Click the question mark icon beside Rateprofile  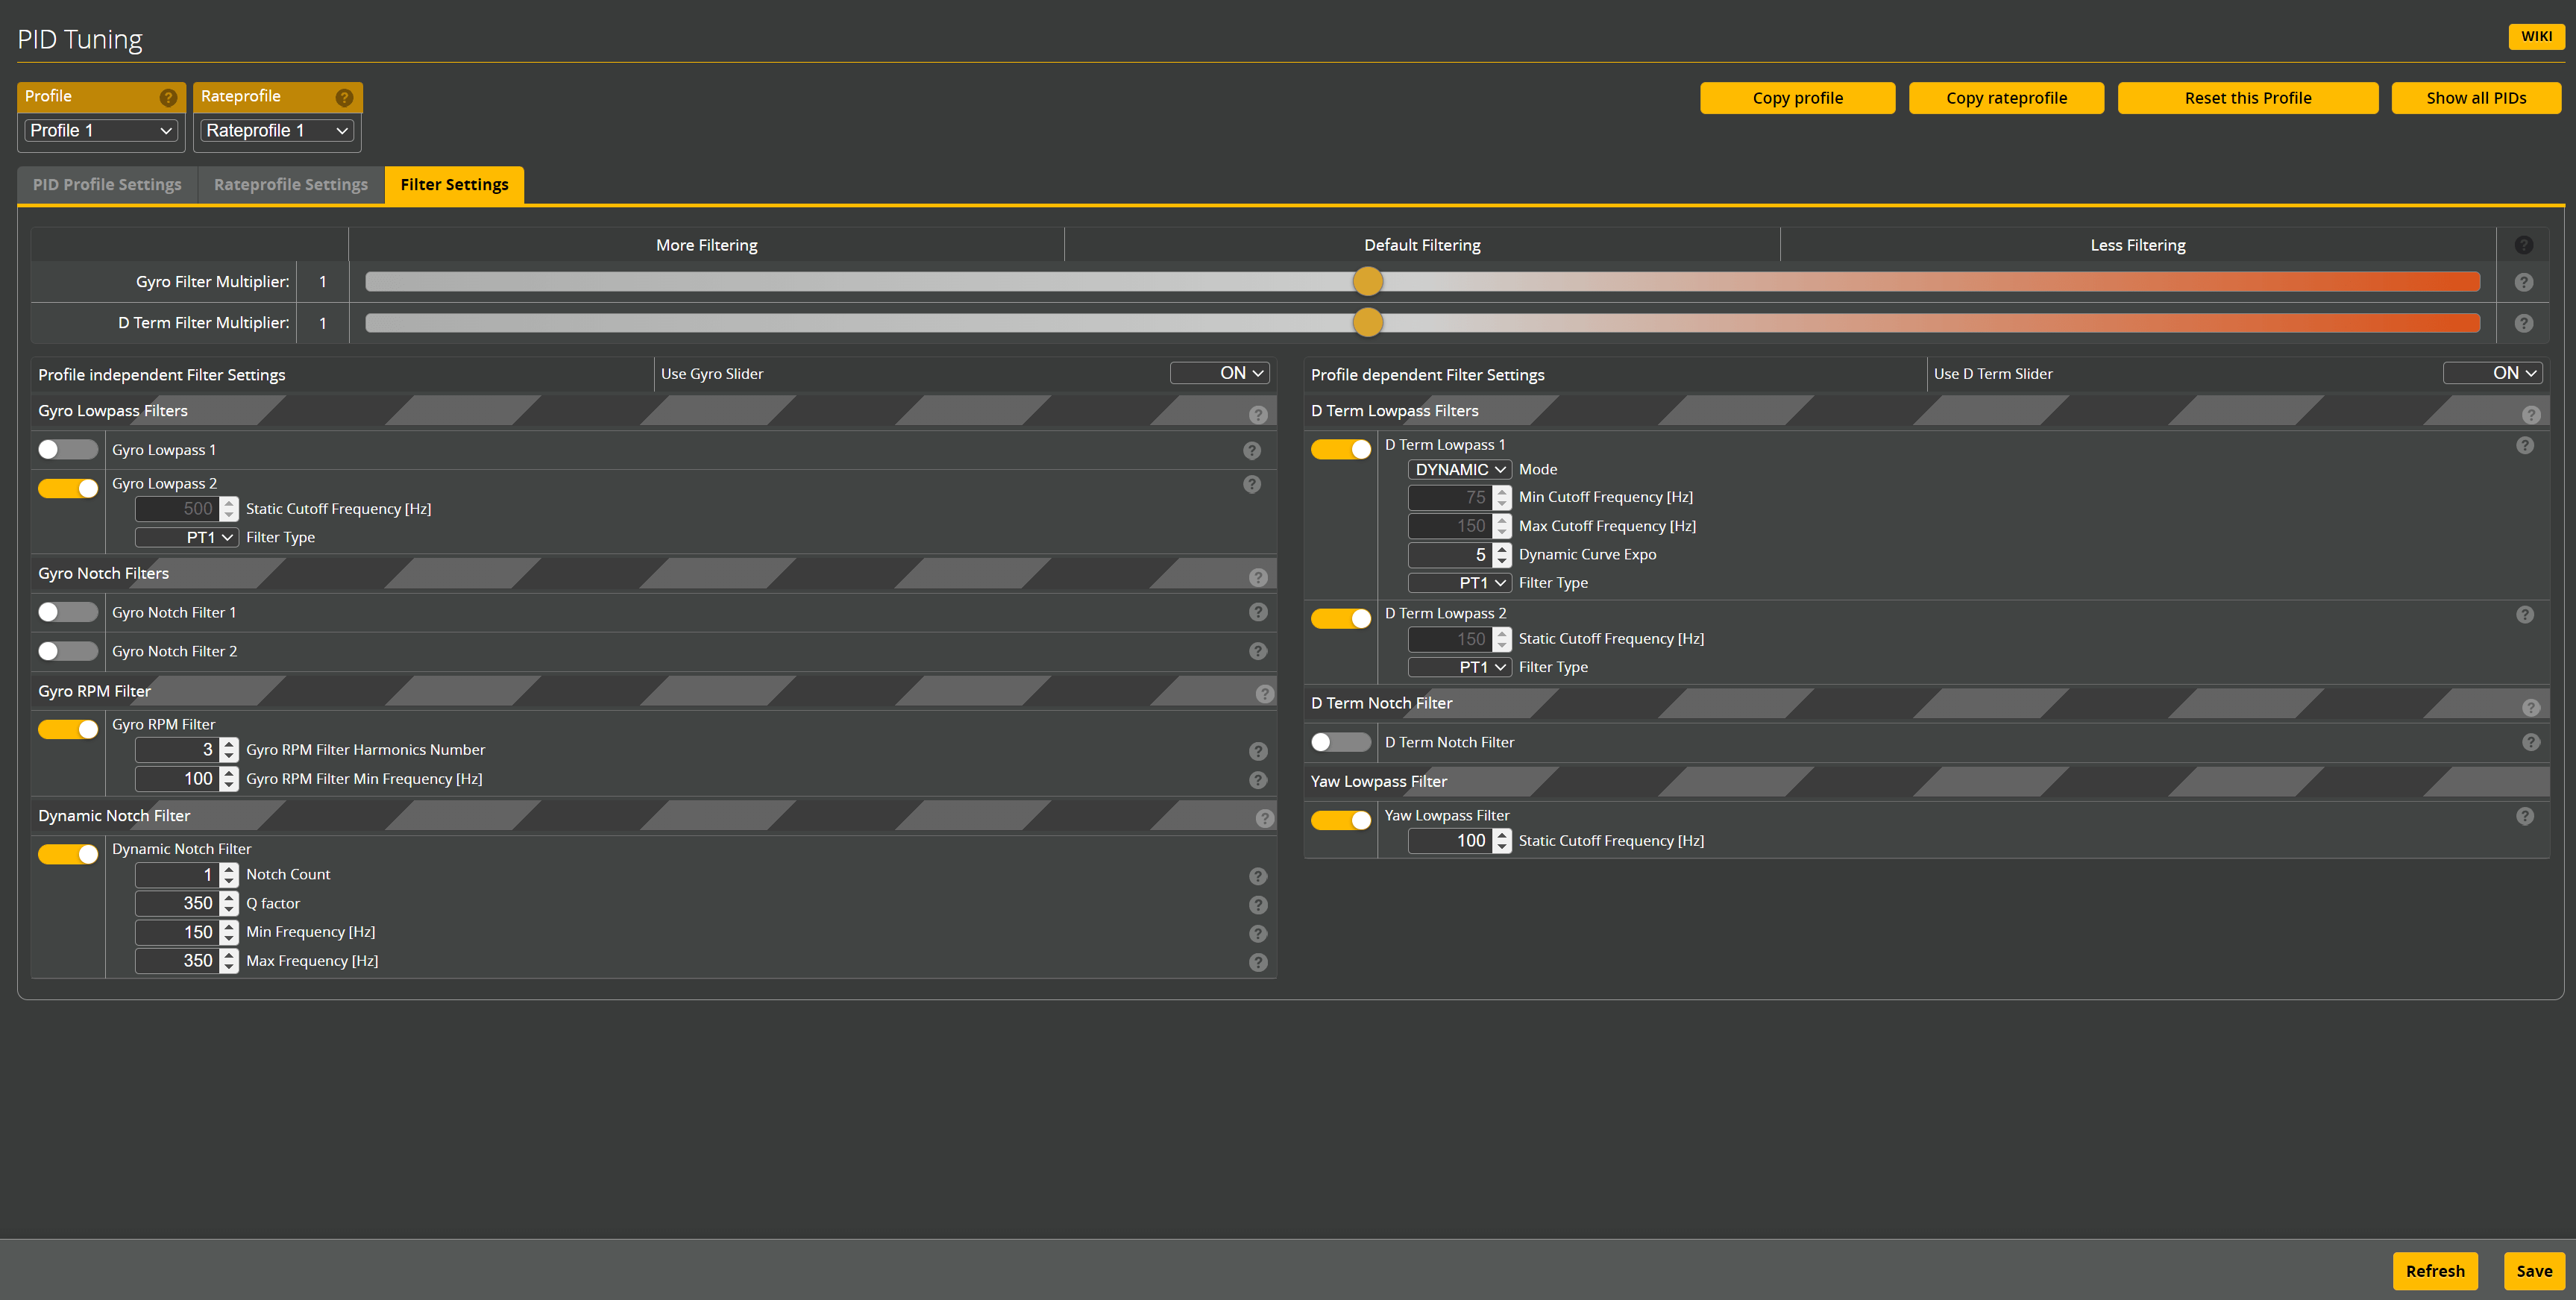pos(342,95)
